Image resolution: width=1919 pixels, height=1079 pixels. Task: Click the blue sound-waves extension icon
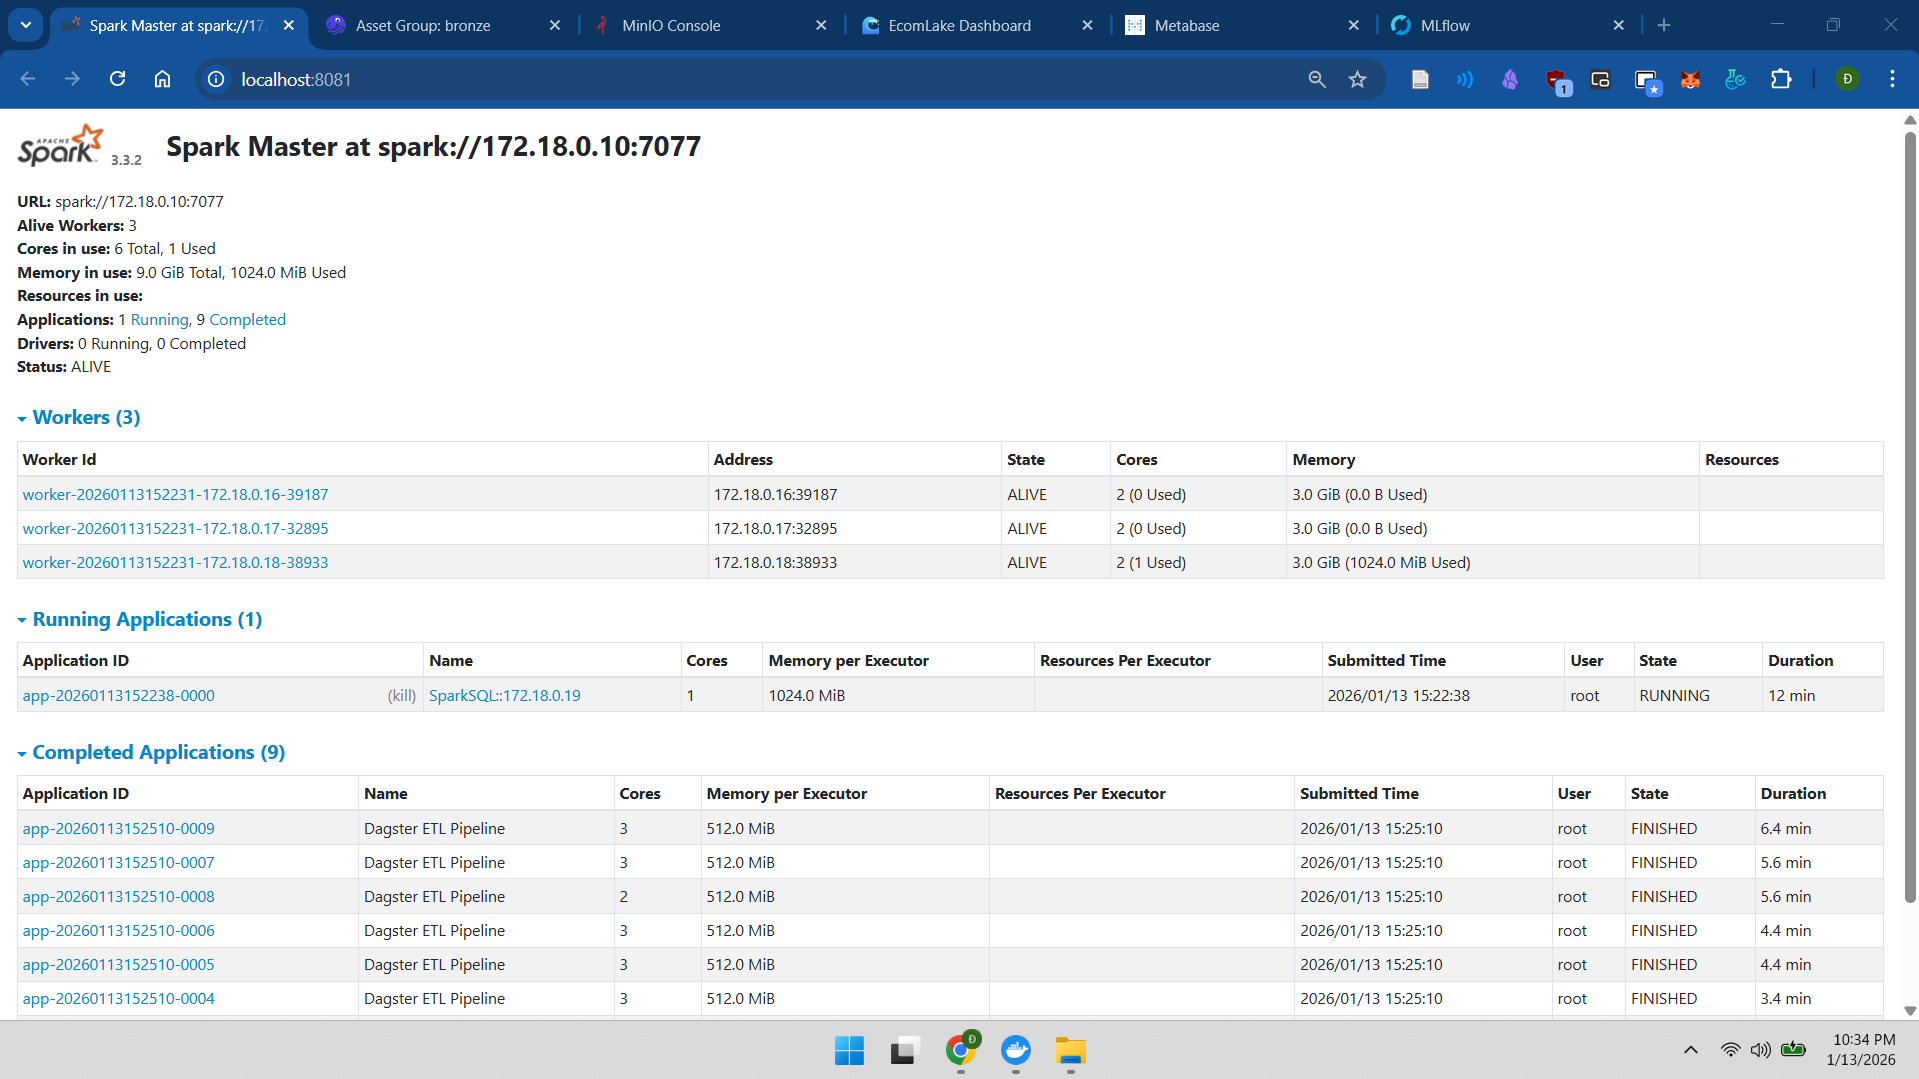point(1465,79)
